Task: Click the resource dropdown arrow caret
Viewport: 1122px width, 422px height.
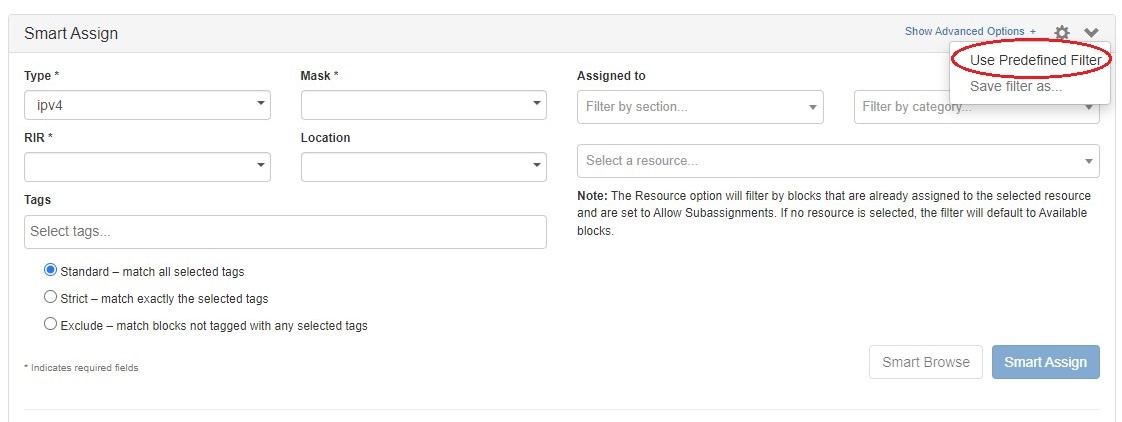Action: [1088, 161]
